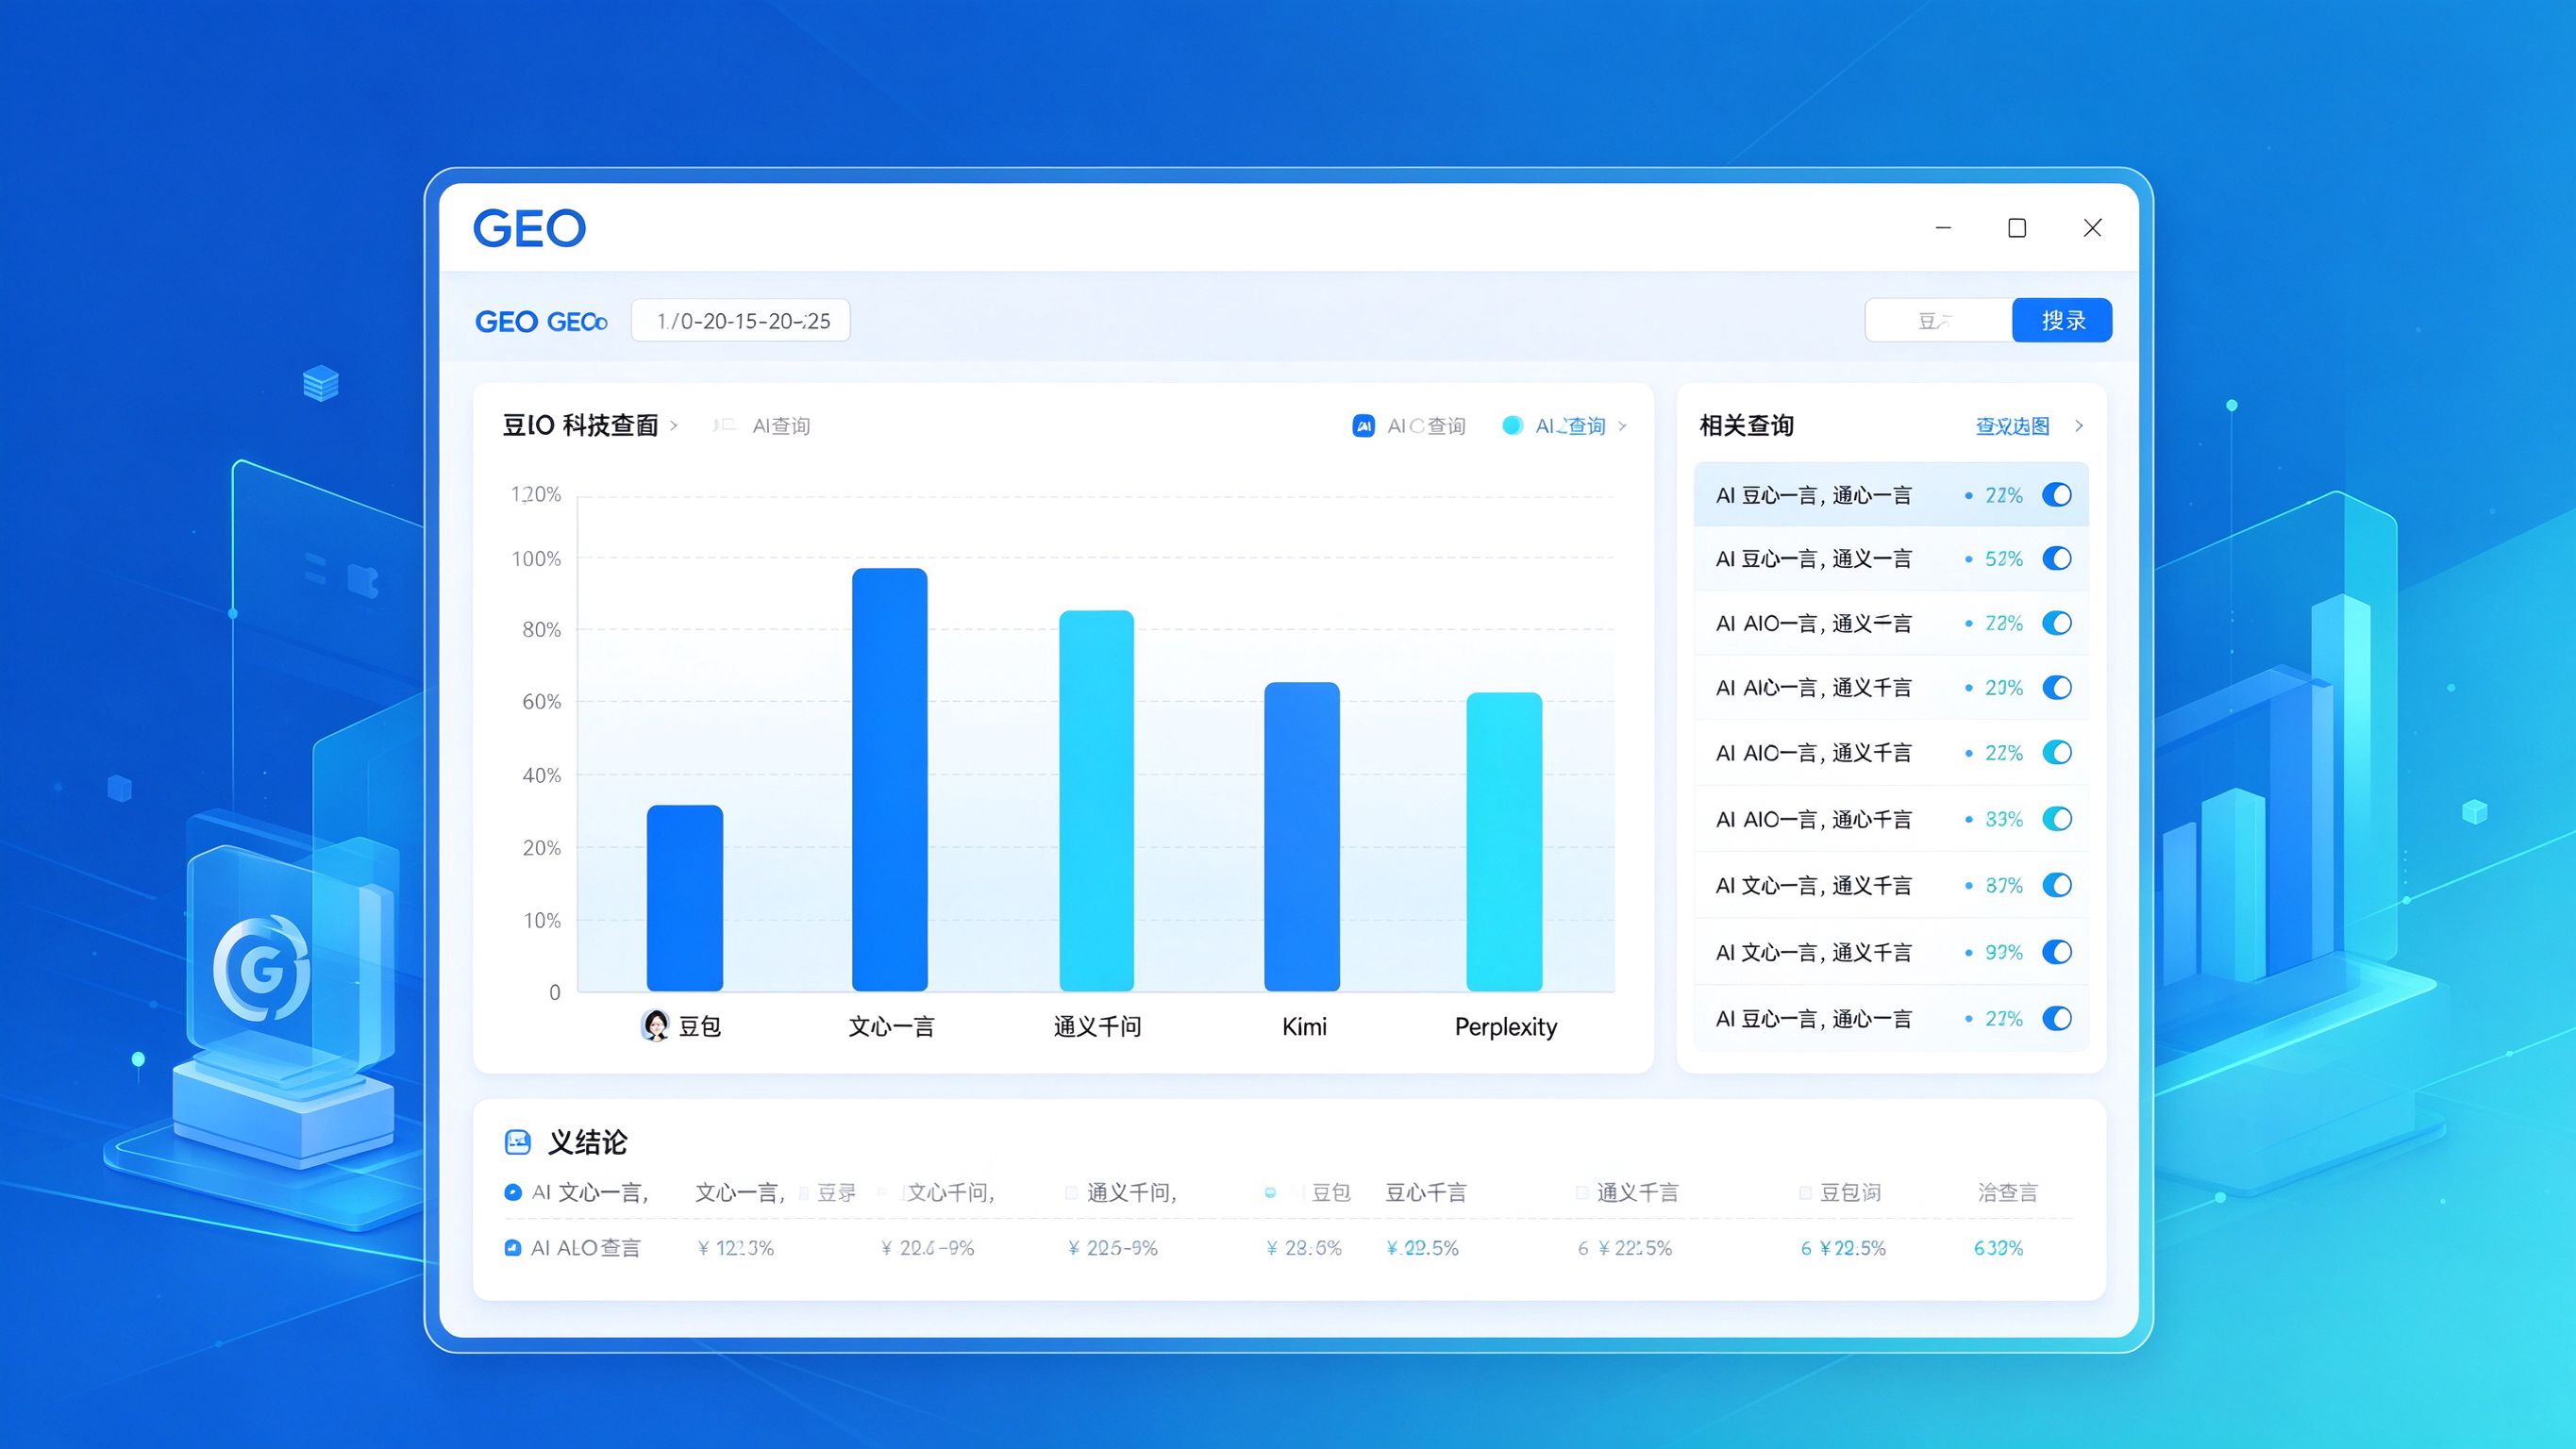Screen dimensions: 2576x1449
Task: Click the blue 搜录 button
Action: coord(2062,321)
